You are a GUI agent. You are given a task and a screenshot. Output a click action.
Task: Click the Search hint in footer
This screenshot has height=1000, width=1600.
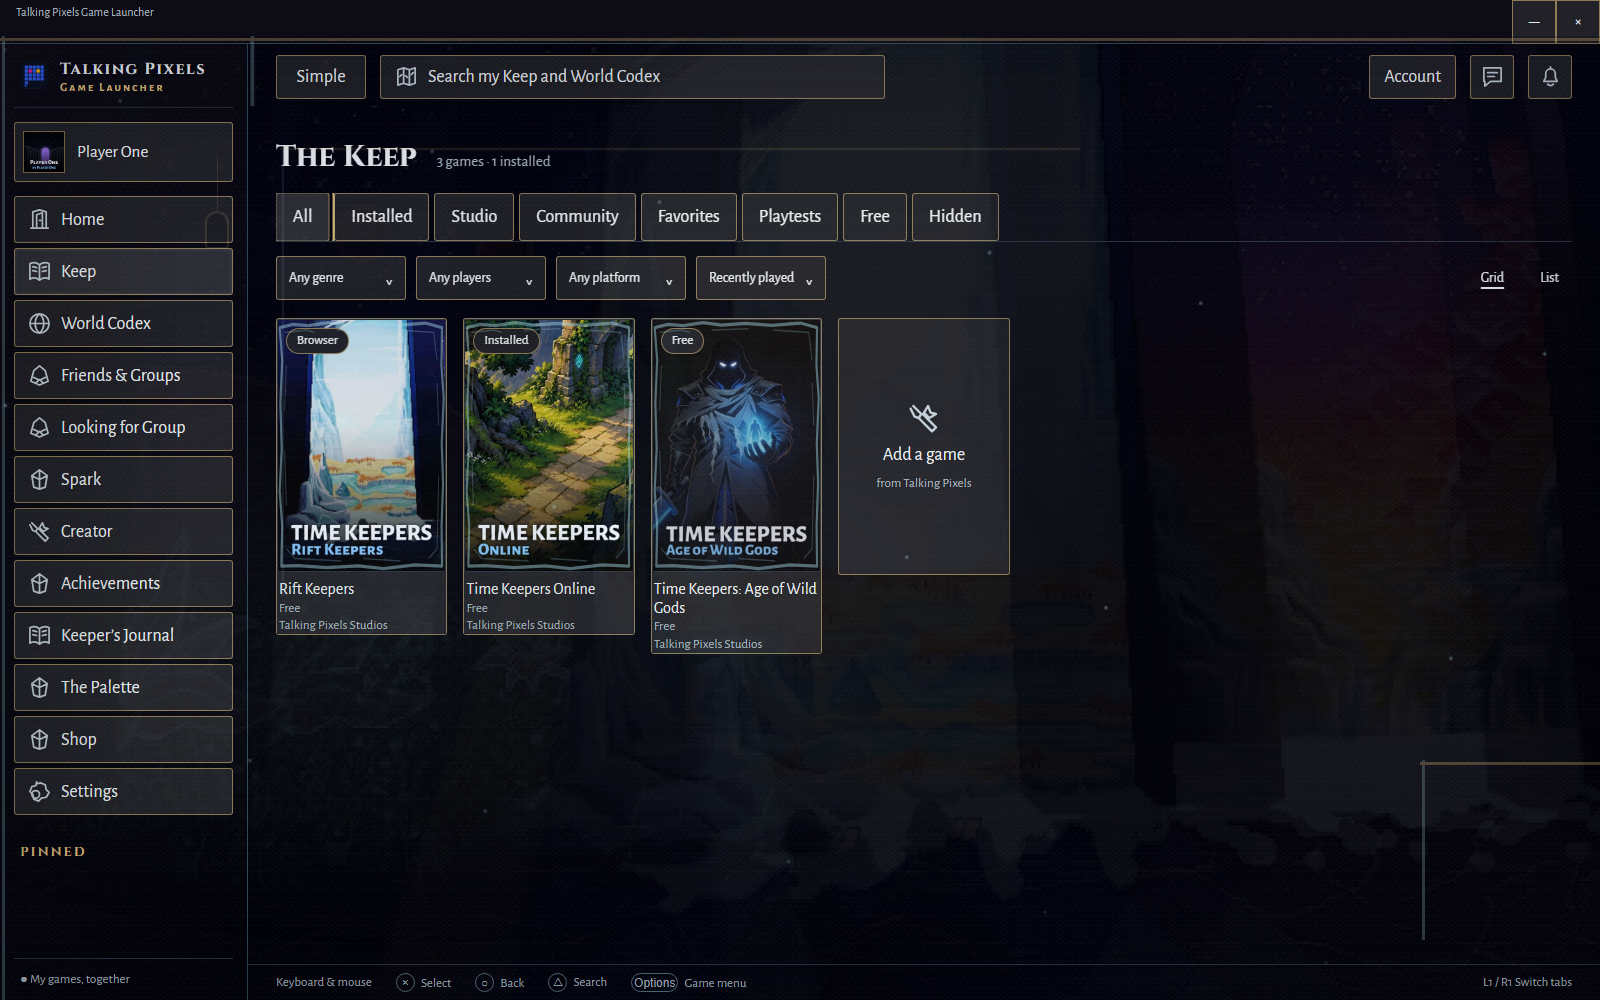coord(578,983)
